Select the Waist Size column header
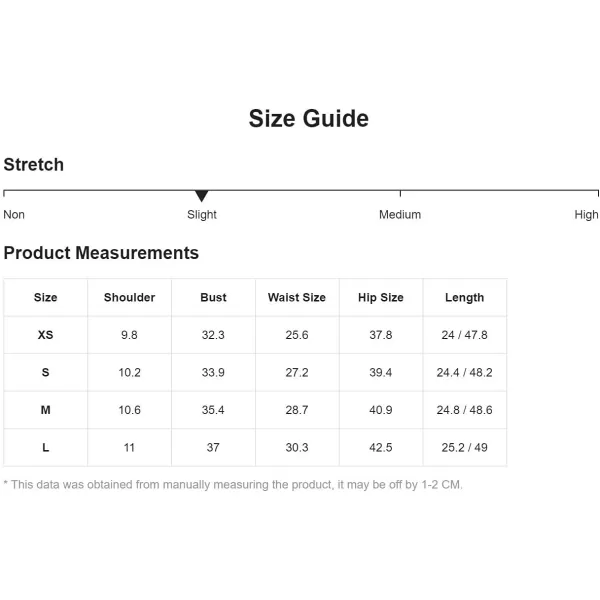This screenshot has height=600, width=600. click(297, 297)
